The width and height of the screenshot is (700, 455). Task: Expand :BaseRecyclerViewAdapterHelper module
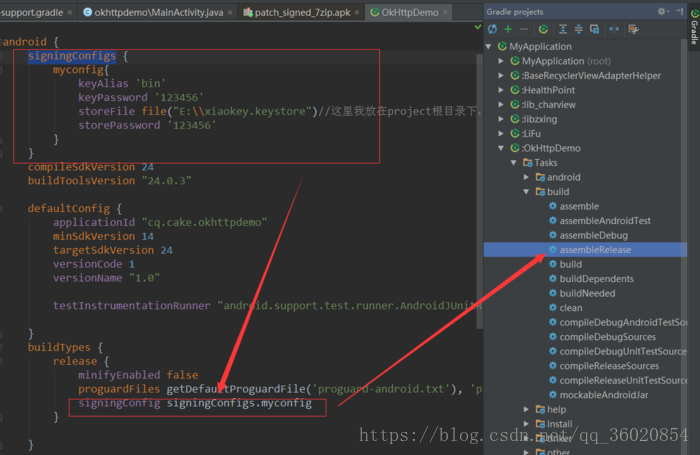point(501,75)
